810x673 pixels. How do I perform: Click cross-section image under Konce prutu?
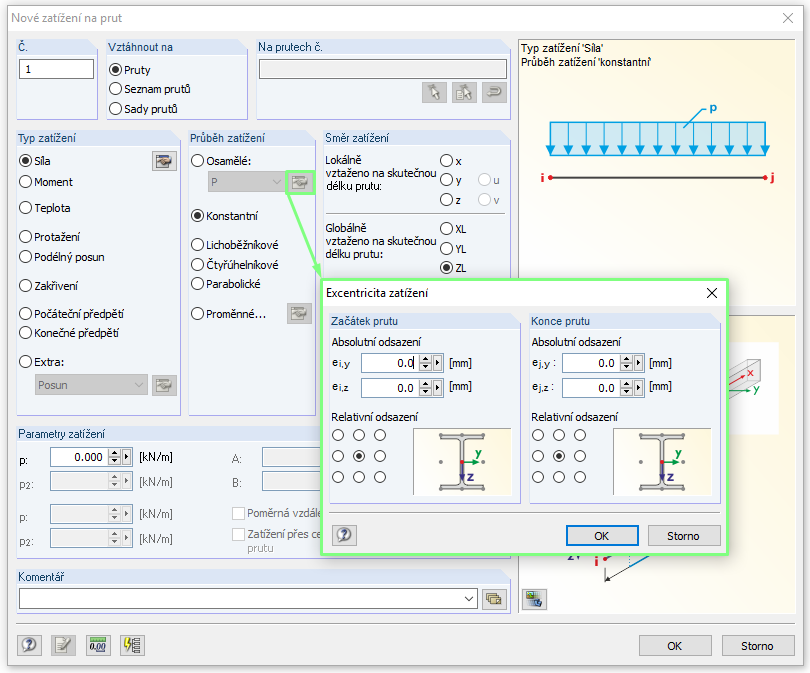662,461
